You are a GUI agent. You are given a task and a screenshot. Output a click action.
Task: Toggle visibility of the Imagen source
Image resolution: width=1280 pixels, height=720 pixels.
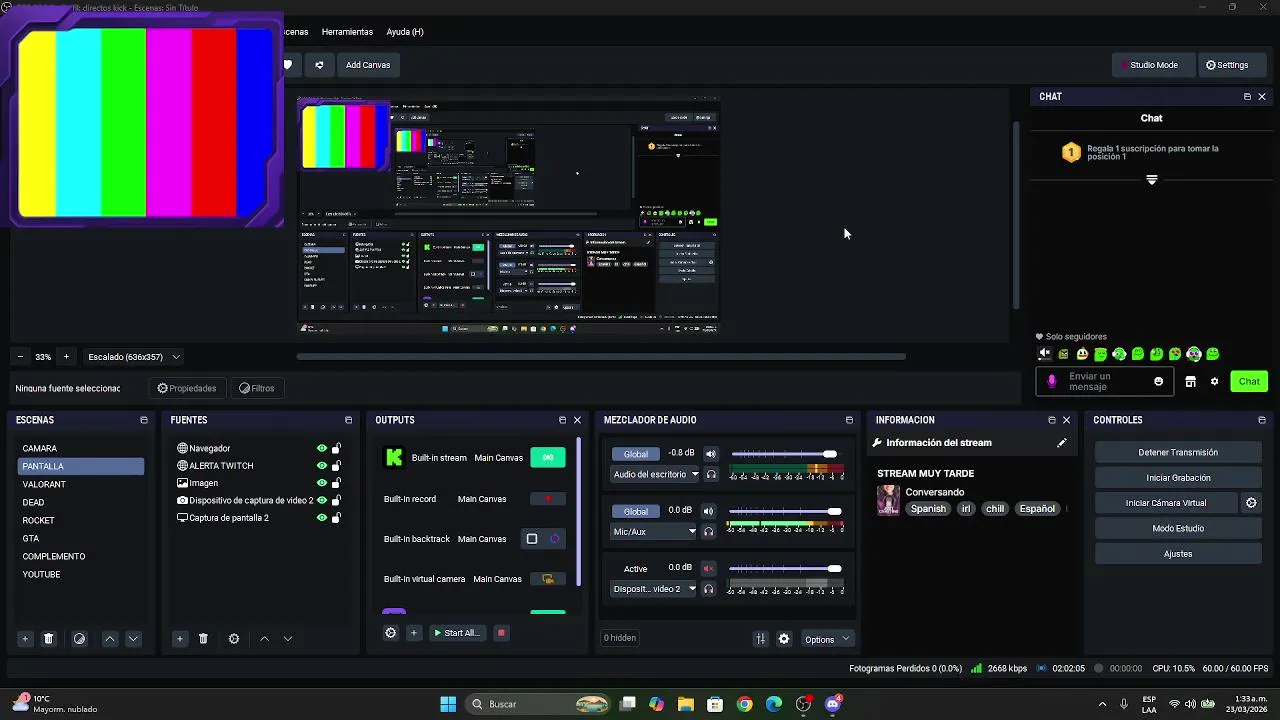point(322,483)
